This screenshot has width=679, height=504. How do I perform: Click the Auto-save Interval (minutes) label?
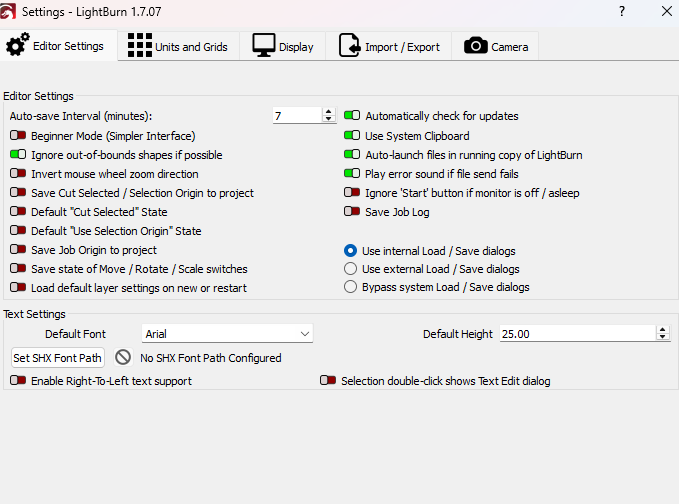pos(81,116)
